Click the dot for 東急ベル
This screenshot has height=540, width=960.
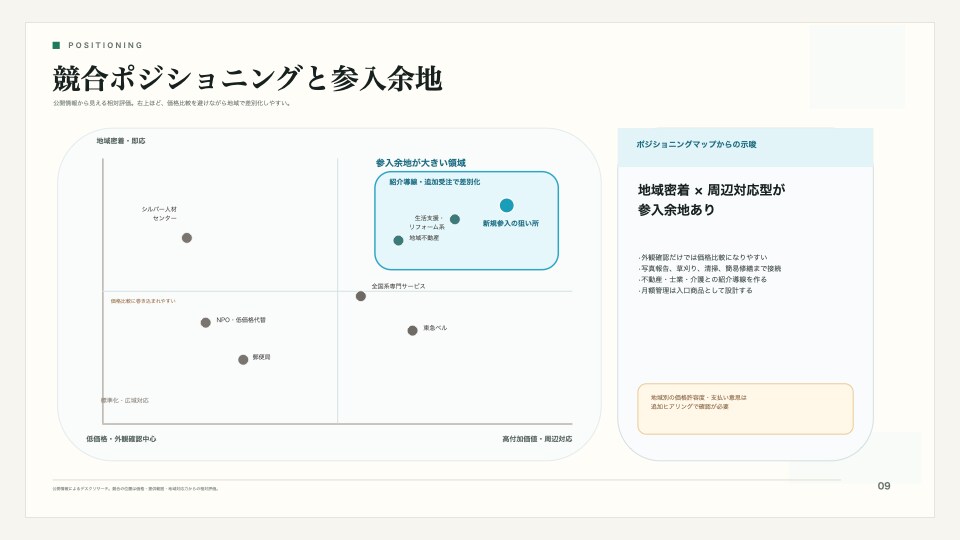[413, 331]
